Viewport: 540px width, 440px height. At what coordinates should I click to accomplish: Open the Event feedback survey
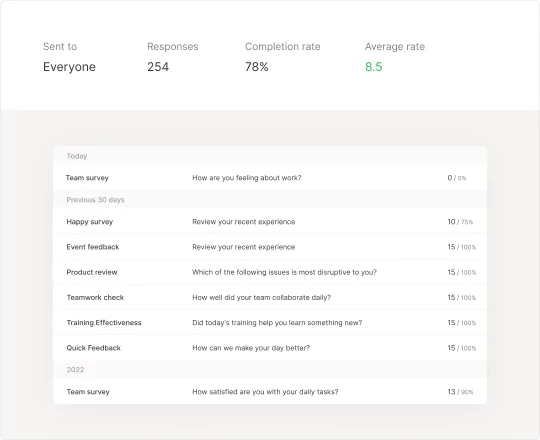coord(93,247)
